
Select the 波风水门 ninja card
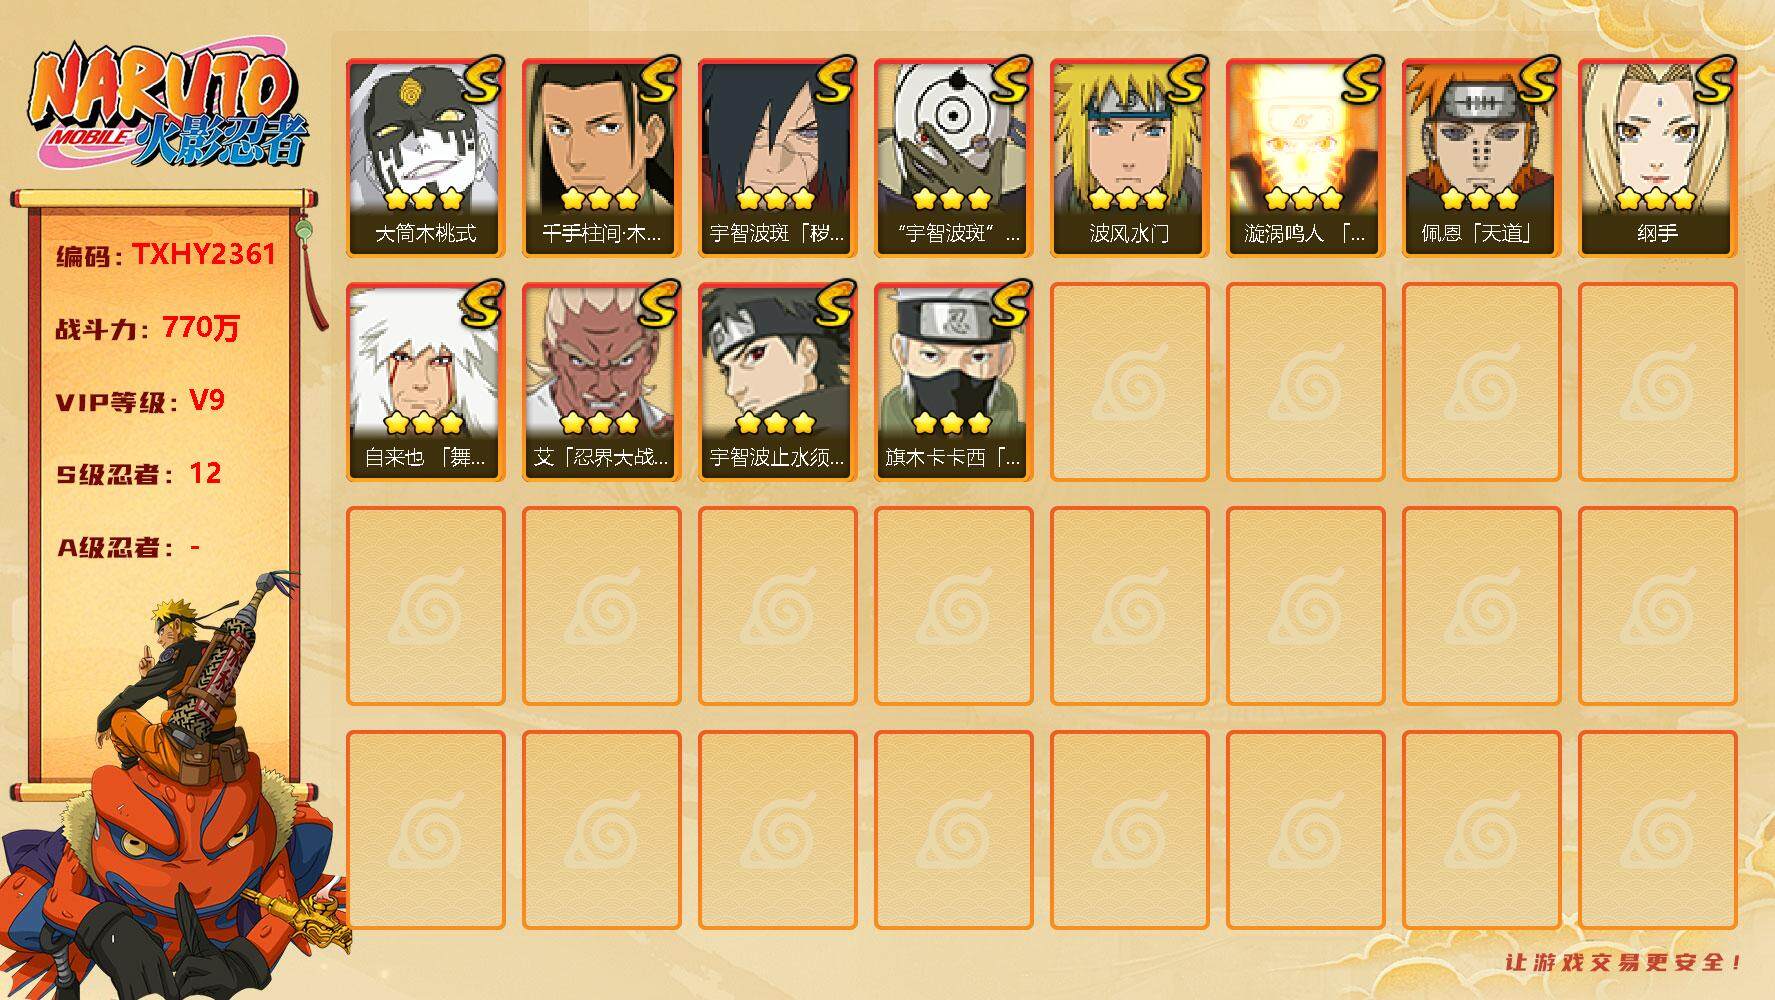point(1129,158)
